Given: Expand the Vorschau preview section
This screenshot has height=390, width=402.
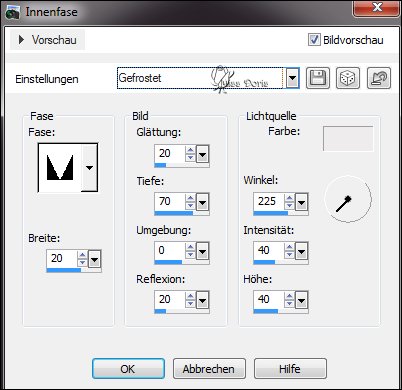Looking at the screenshot, I should [47, 40].
